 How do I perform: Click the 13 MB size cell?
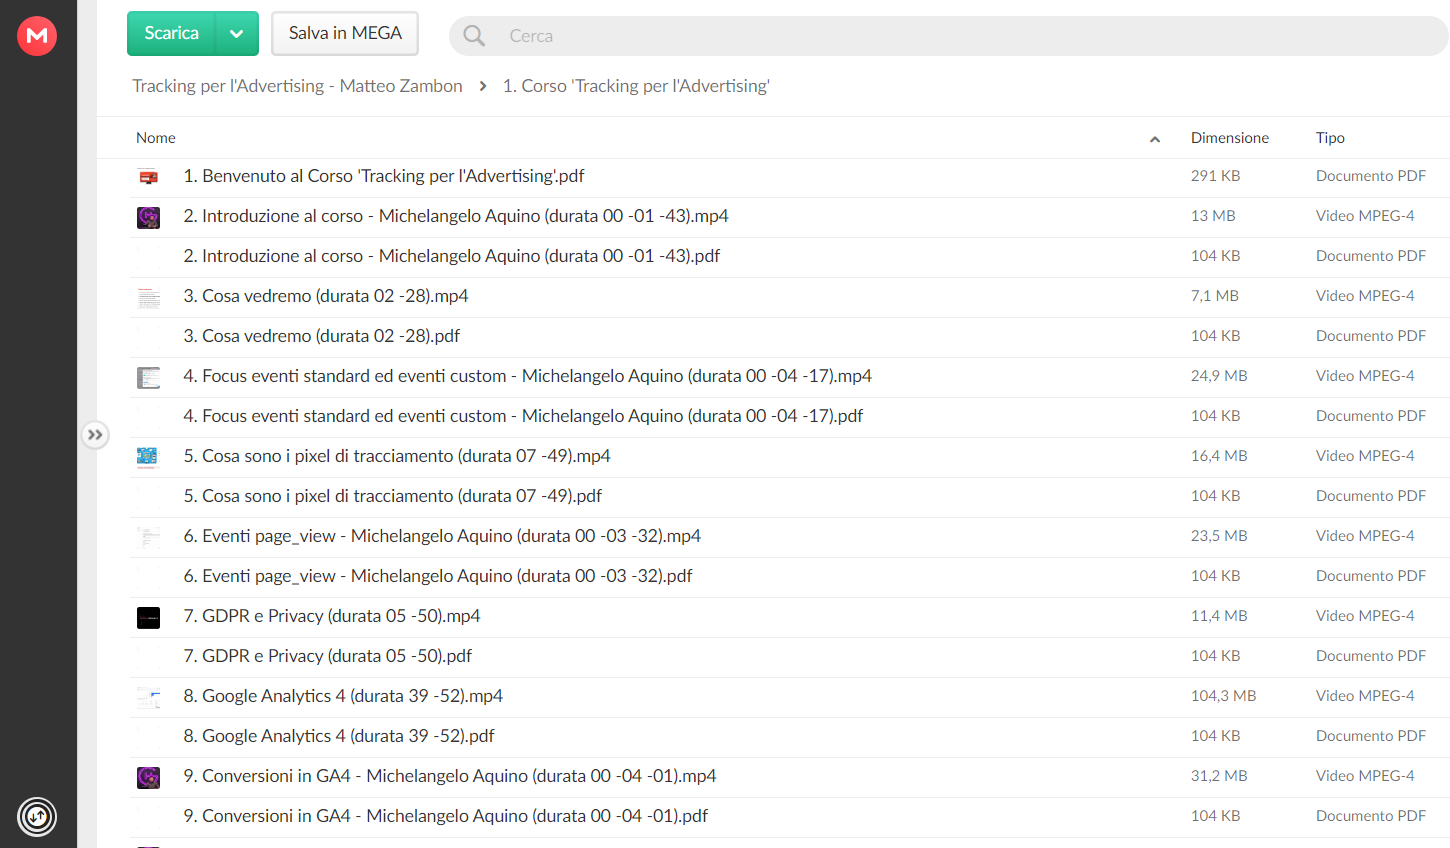[x=1213, y=216]
